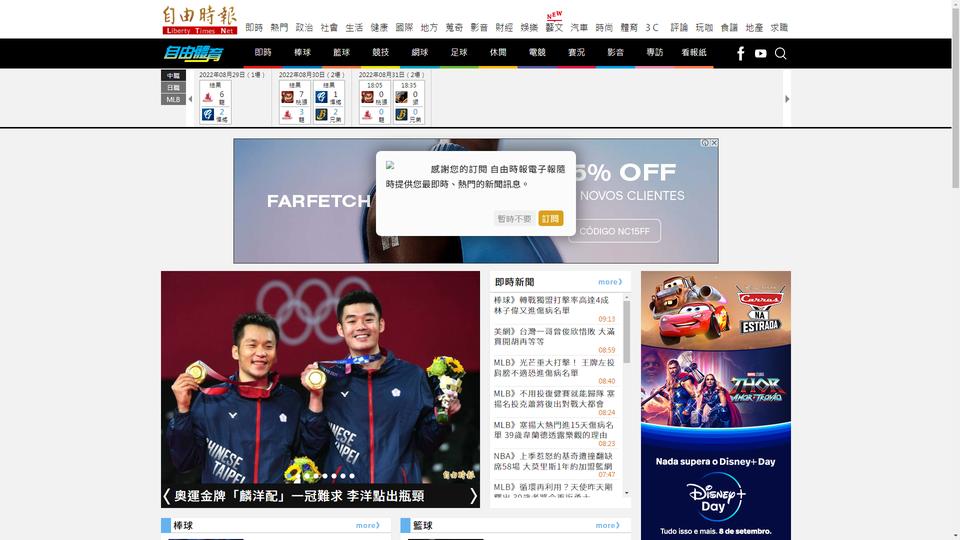Select the 中職 league tab

[x=173, y=76]
